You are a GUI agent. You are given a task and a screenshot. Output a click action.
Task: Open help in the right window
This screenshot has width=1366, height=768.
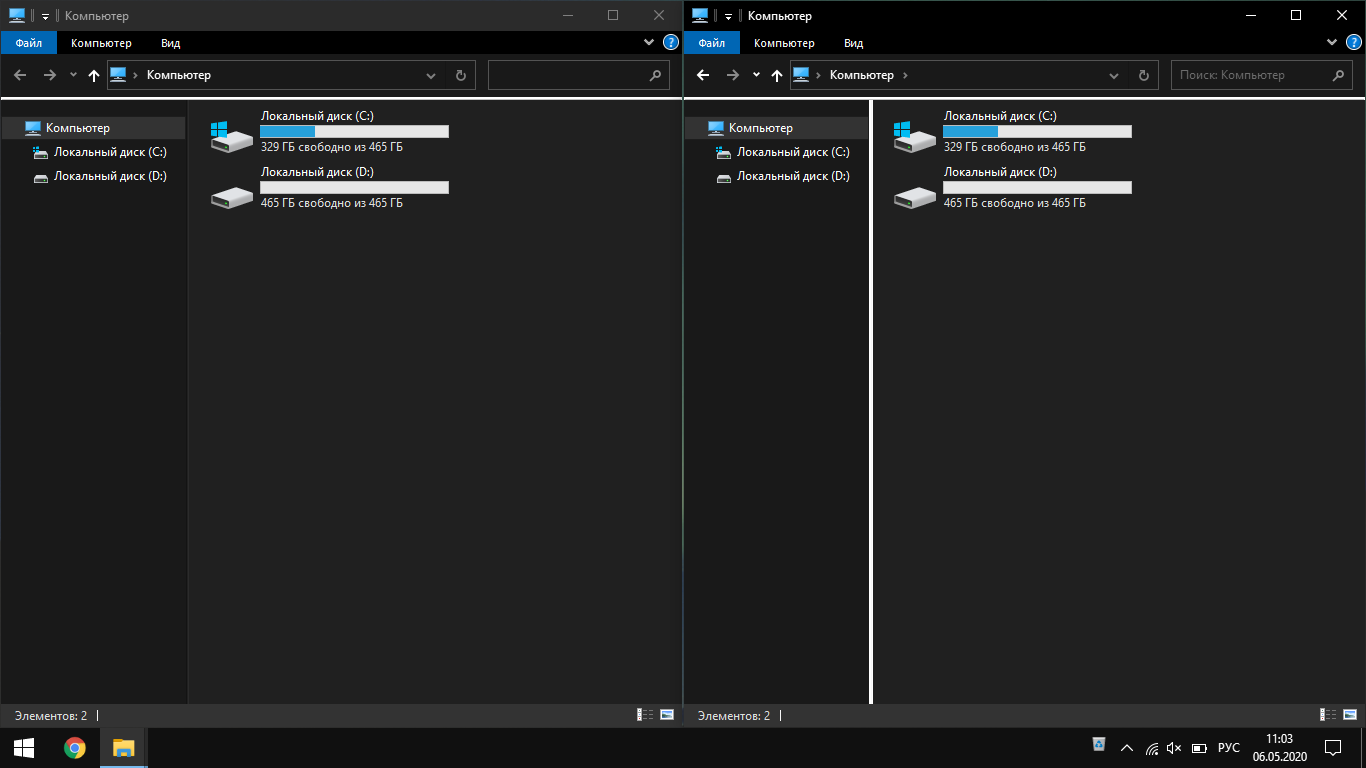pos(1355,43)
